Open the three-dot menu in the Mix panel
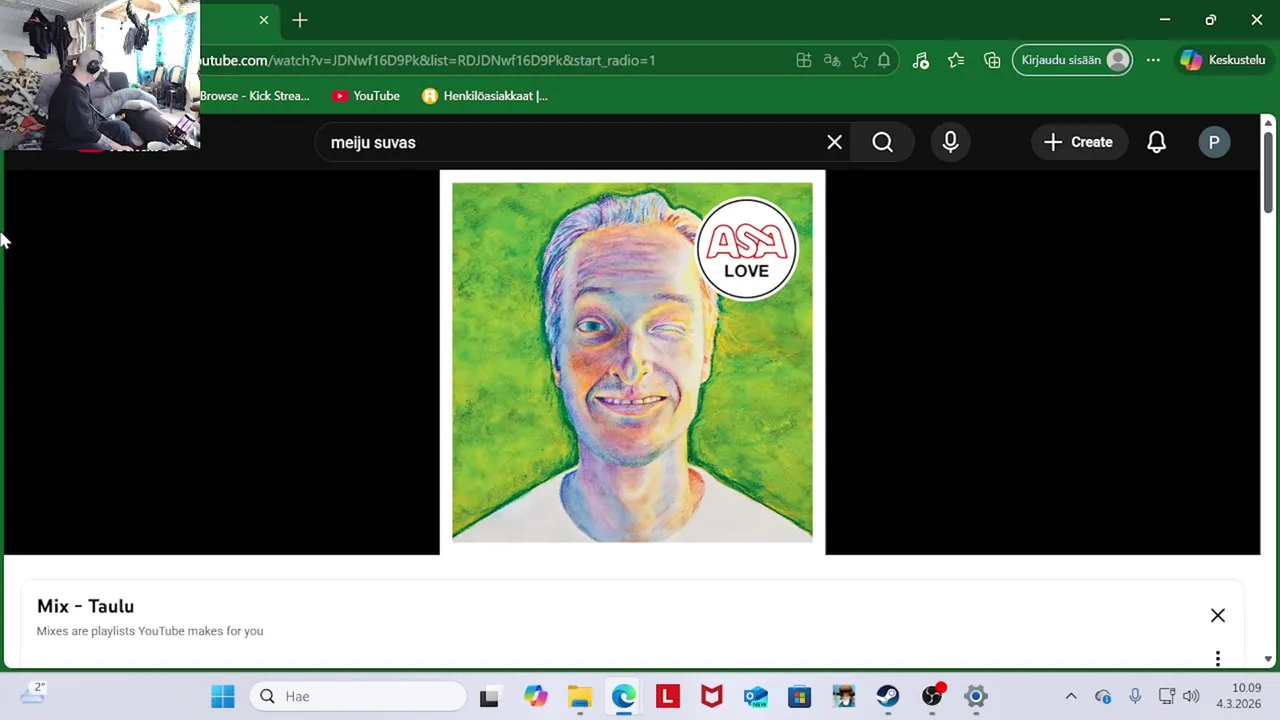The height and width of the screenshot is (720, 1280). [x=1217, y=658]
